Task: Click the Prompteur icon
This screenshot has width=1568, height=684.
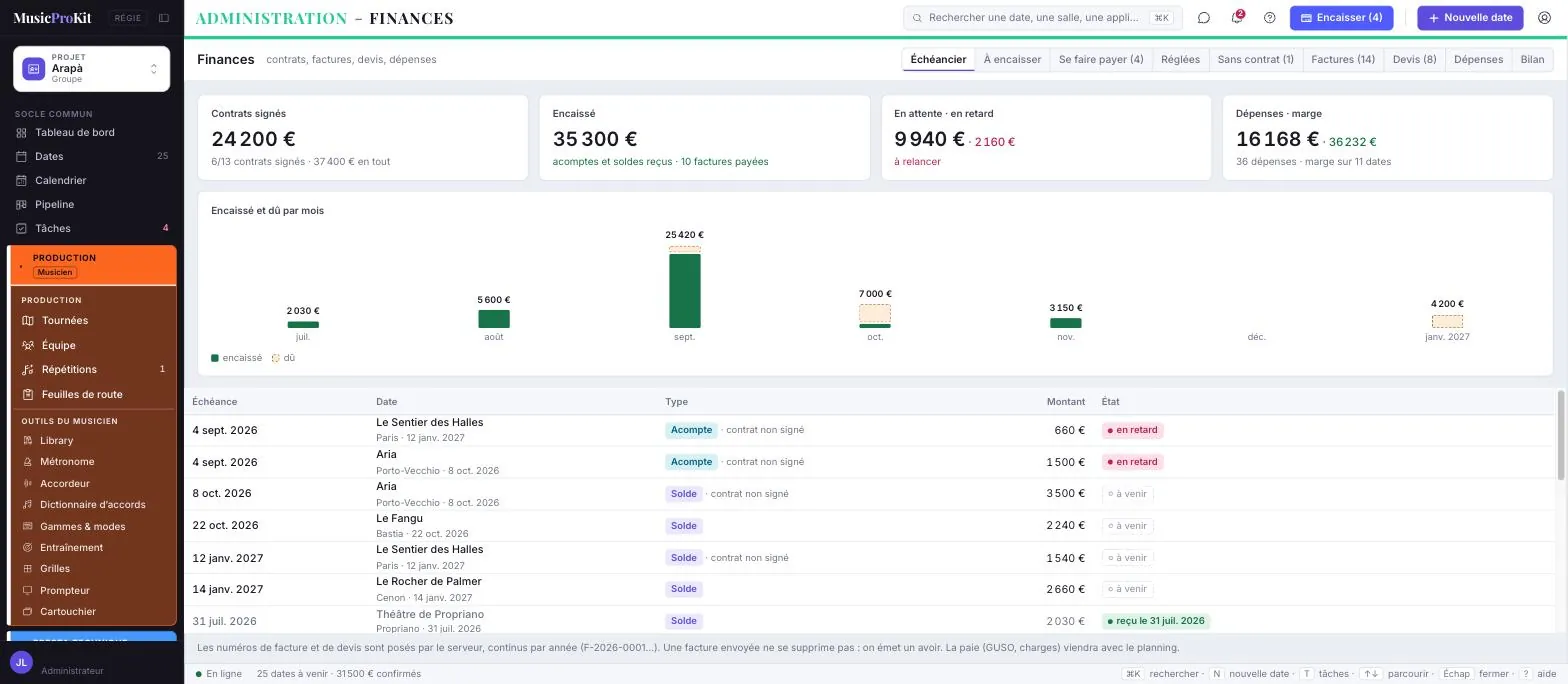Action: (x=28, y=591)
